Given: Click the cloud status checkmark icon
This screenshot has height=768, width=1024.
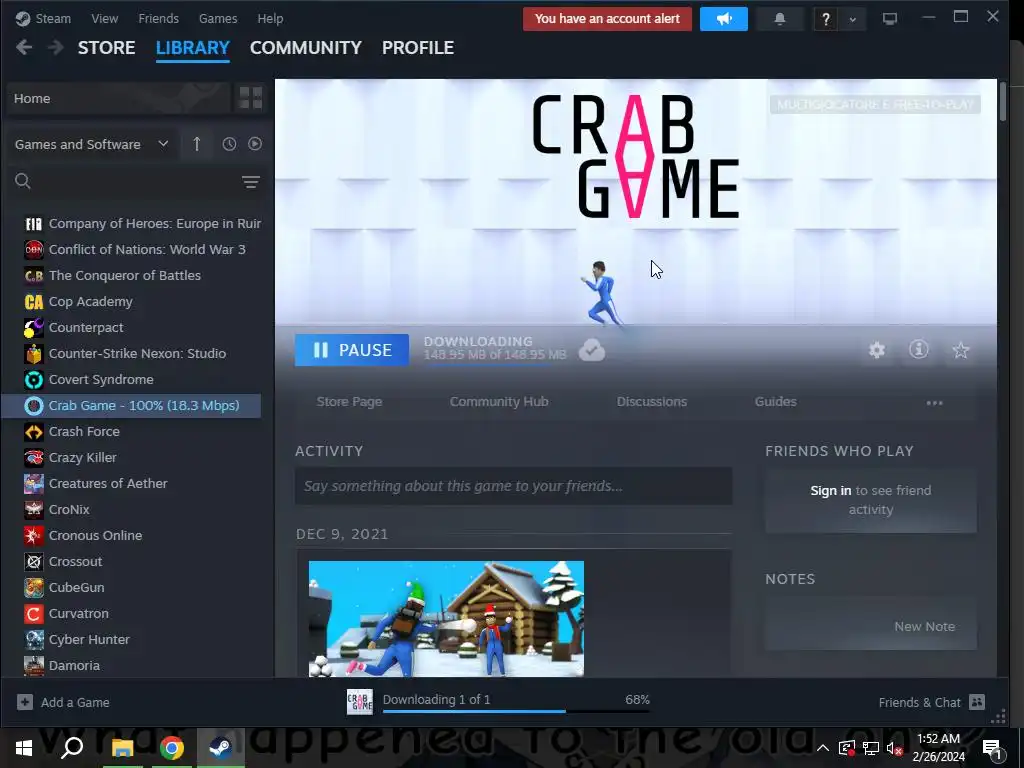Looking at the screenshot, I should tap(592, 350).
